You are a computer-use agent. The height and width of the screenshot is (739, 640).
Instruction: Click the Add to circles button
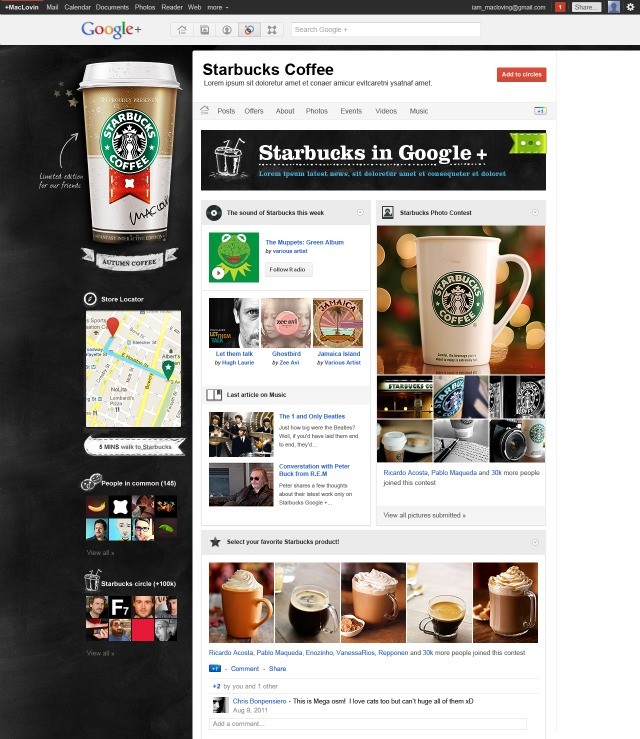point(521,75)
